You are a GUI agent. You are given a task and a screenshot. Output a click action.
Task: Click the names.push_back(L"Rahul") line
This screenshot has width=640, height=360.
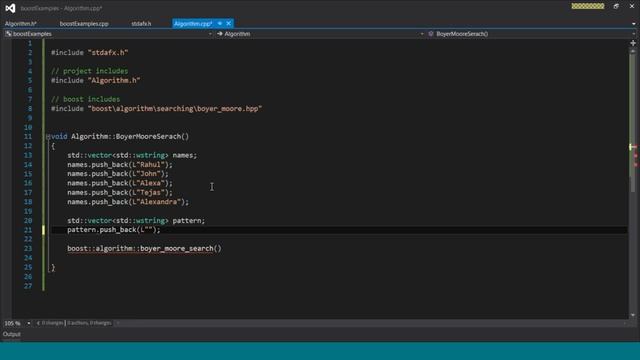click(x=120, y=164)
